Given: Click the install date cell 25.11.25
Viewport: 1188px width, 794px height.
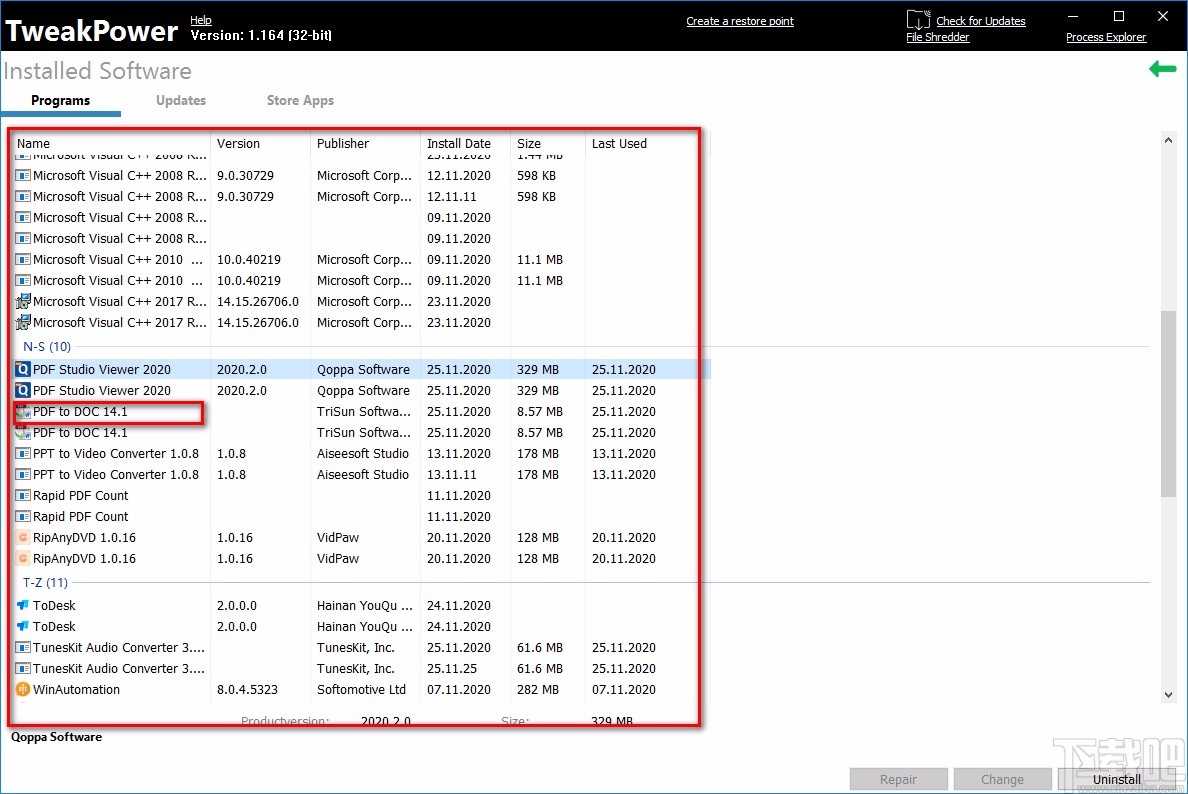Looking at the screenshot, I should 452,669.
